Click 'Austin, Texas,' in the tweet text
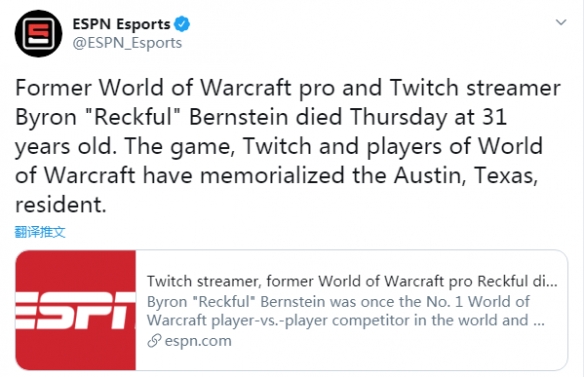This screenshot has height=377, width=584. (466, 175)
